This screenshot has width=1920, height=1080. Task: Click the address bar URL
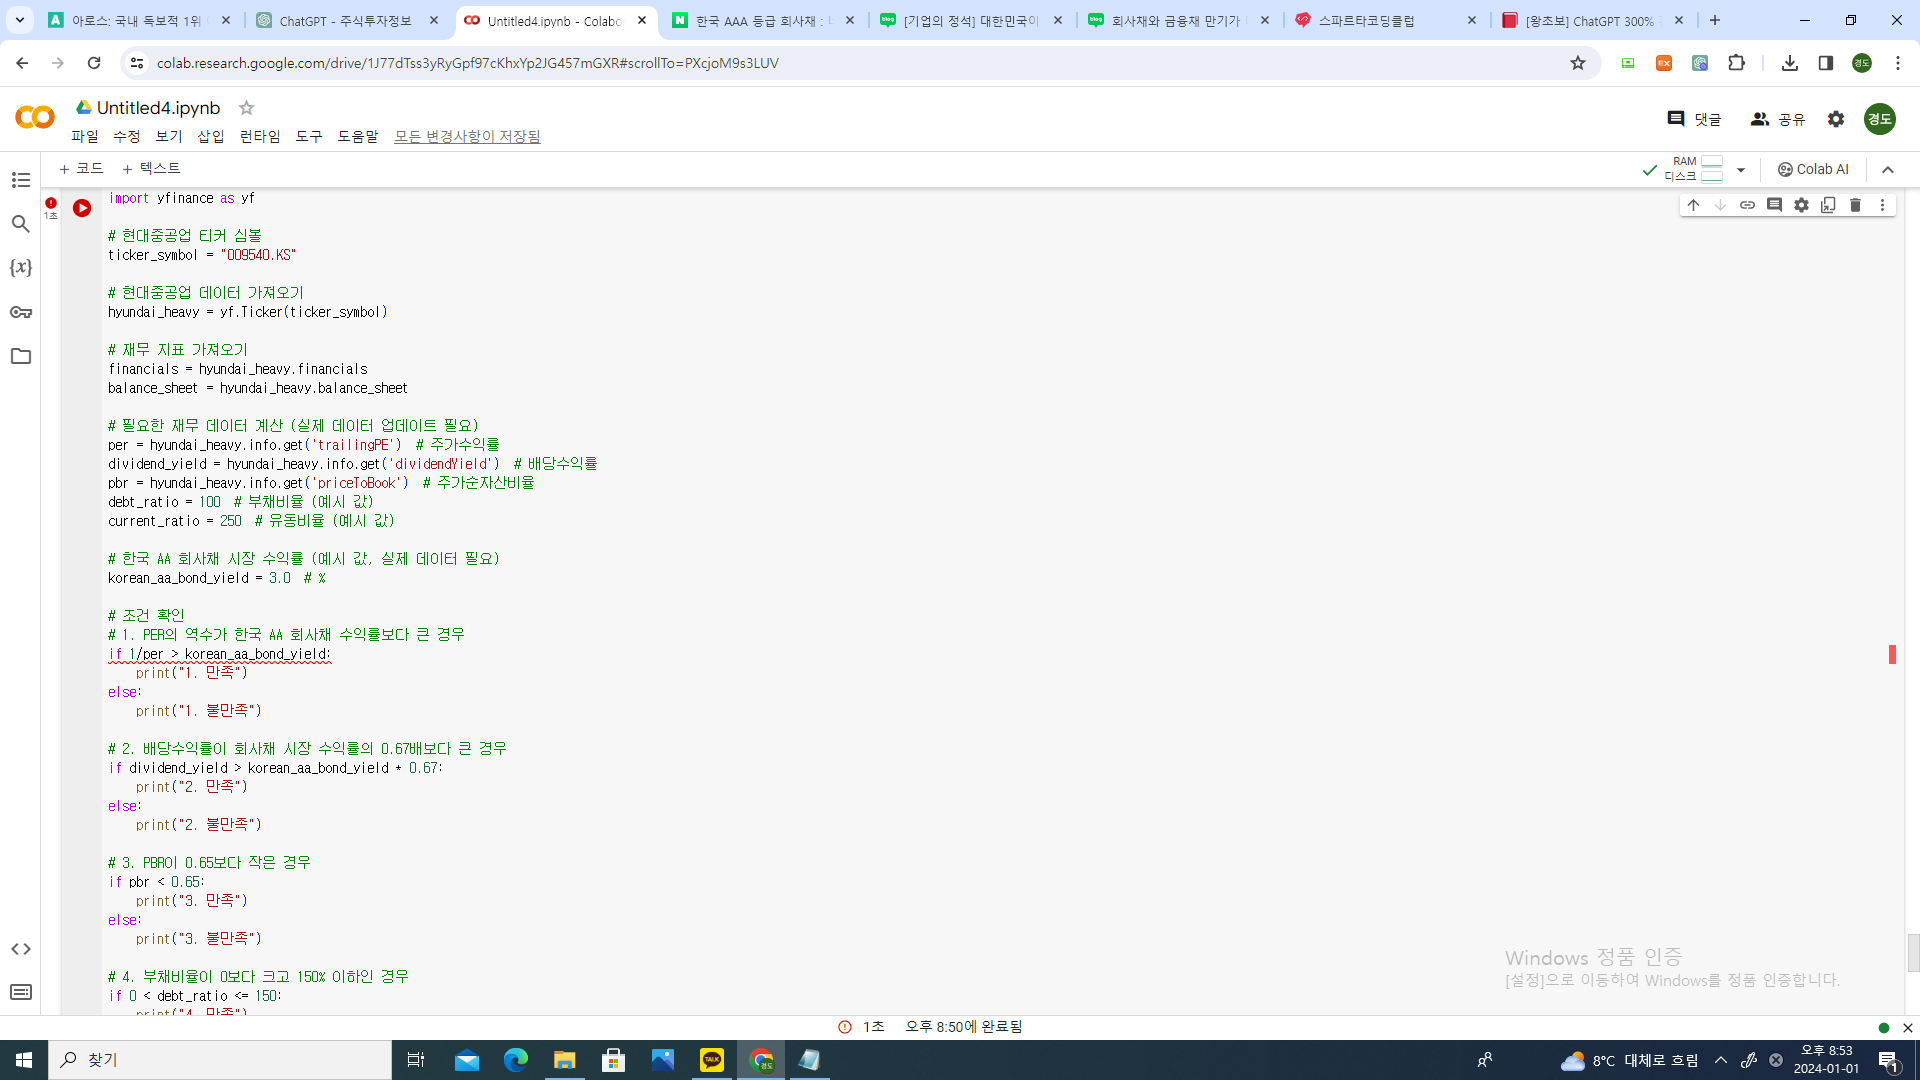point(467,63)
